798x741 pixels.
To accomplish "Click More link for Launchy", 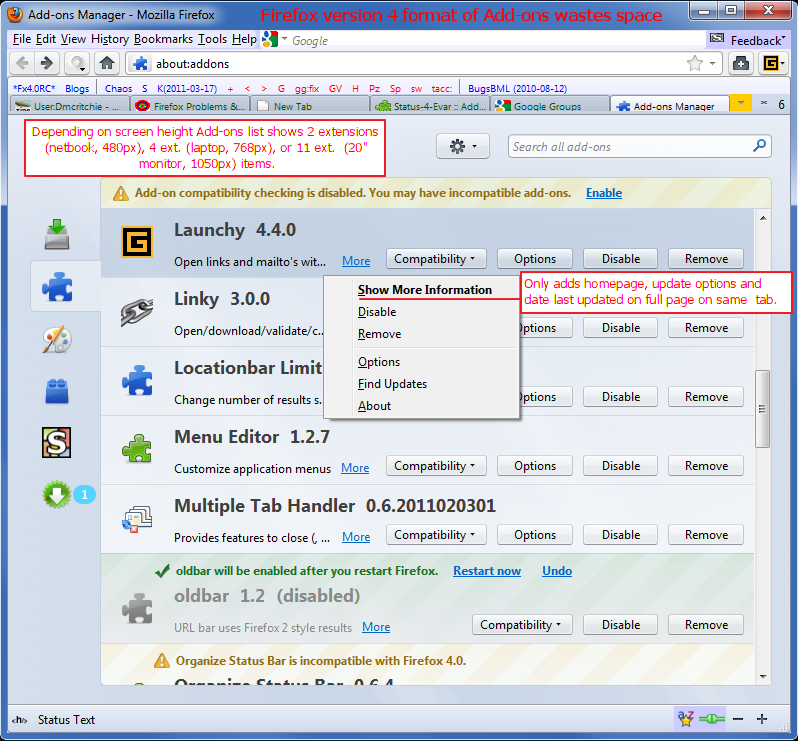I will click(356, 261).
